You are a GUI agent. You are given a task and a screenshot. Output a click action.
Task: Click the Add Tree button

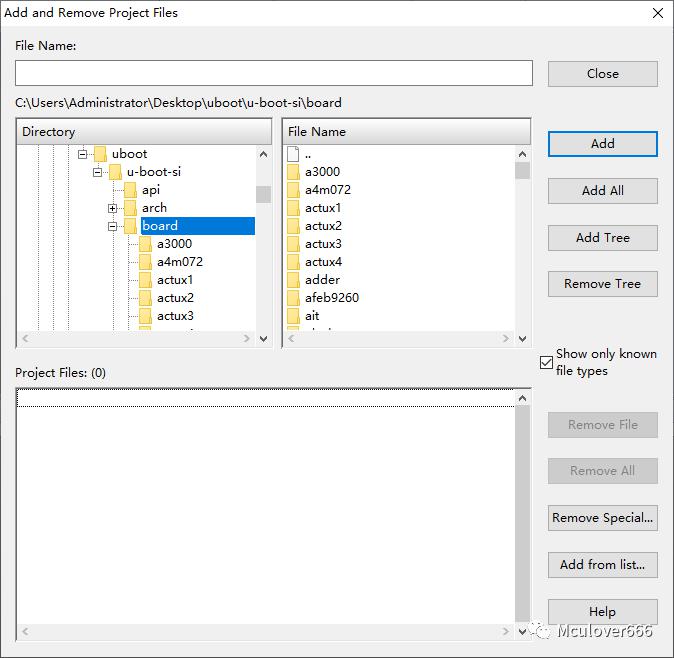tap(603, 238)
